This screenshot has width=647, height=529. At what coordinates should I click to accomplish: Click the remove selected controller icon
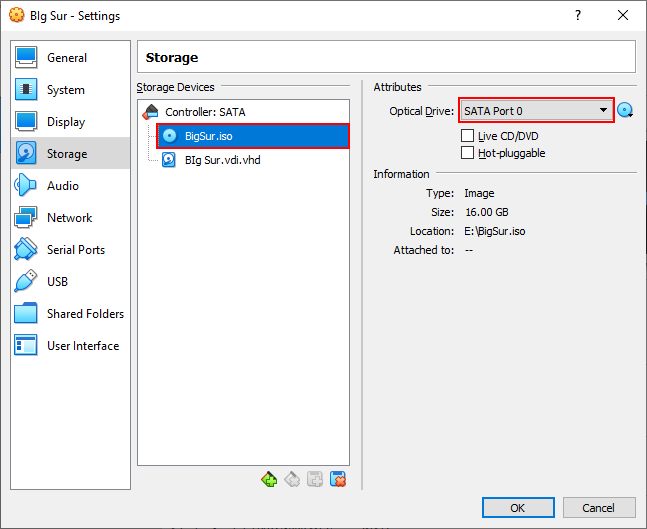292,479
